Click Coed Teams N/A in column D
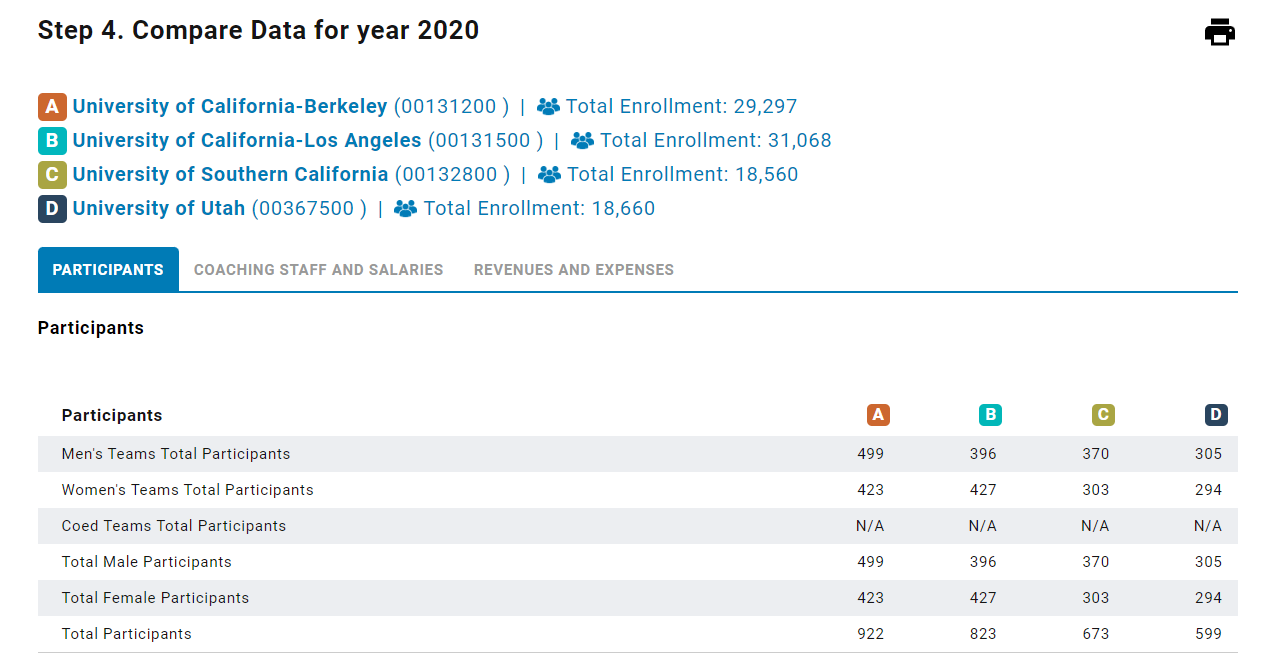 pos(1208,526)
